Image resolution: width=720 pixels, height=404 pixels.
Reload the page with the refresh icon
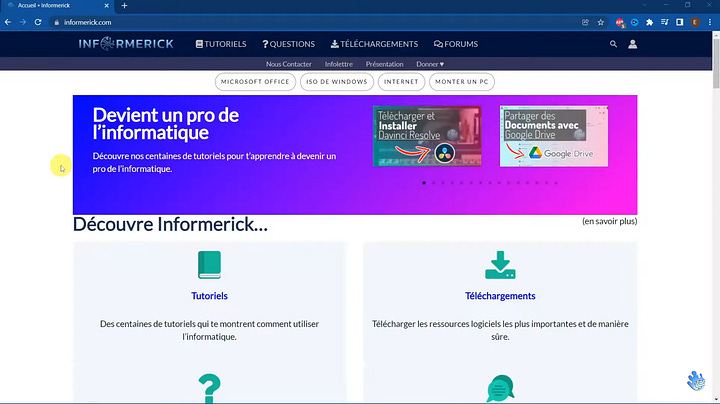pos(38,22)
